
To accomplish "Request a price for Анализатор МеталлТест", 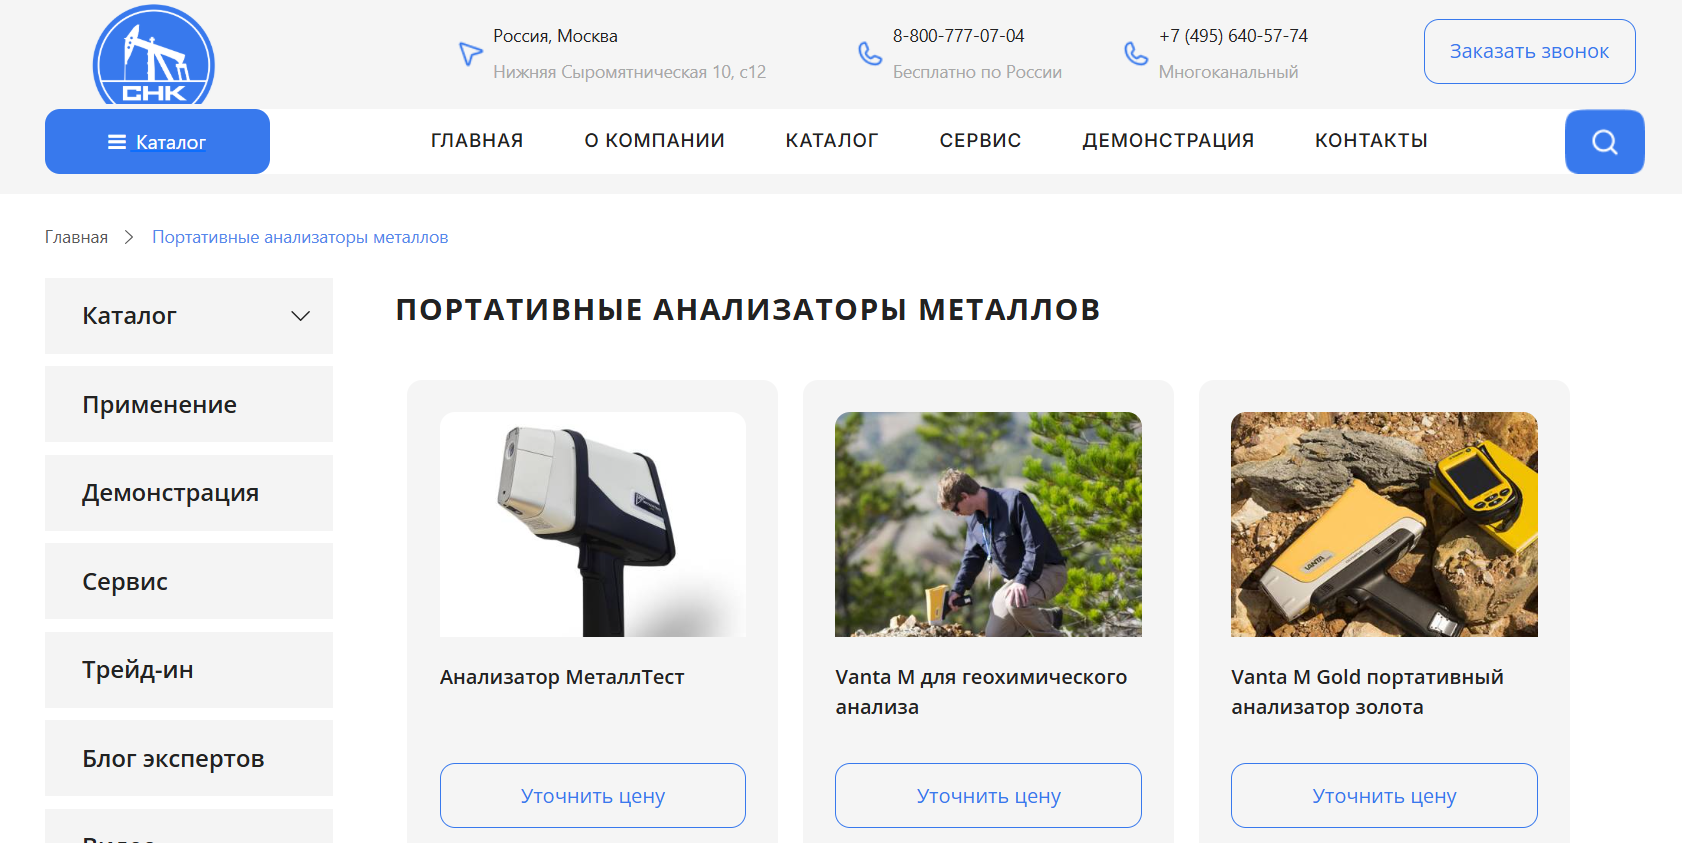I will tap(593, 796).
